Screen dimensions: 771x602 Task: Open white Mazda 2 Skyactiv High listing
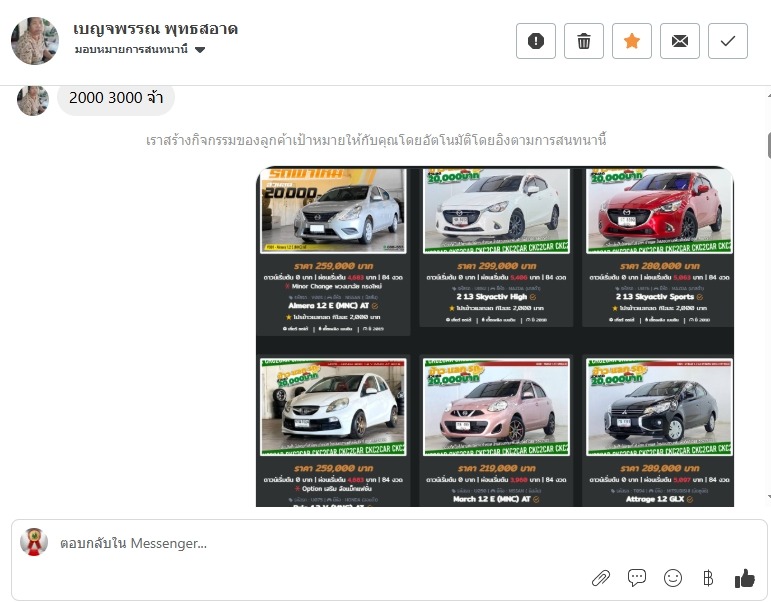[x=497, y=211]
